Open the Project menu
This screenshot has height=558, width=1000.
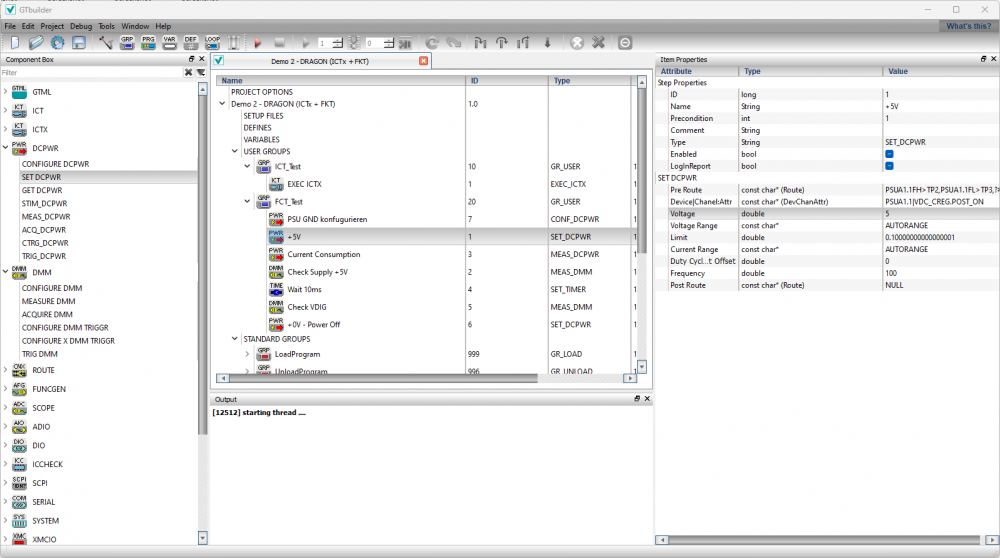pos(53,26)
